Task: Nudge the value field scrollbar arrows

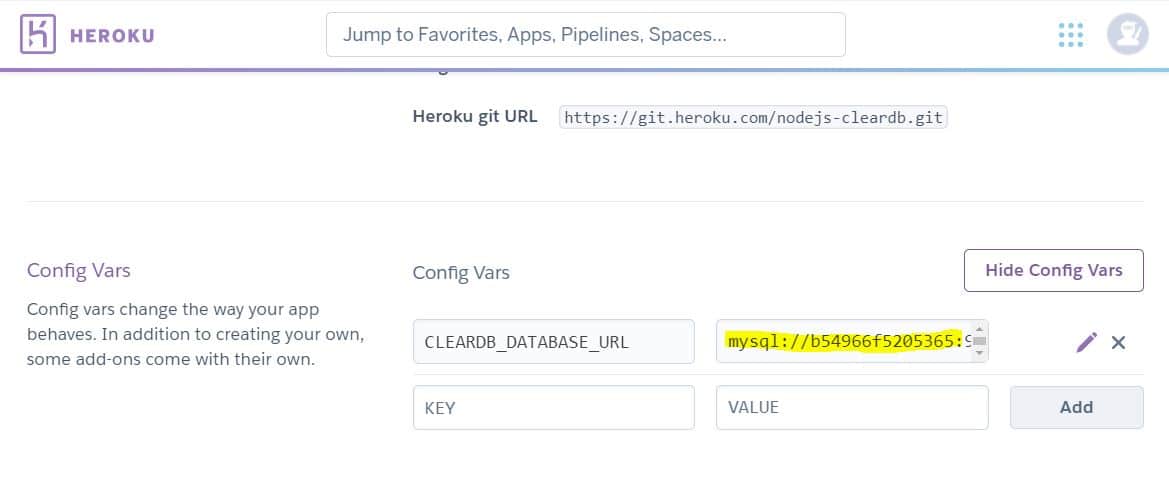Action: point(980,341)
